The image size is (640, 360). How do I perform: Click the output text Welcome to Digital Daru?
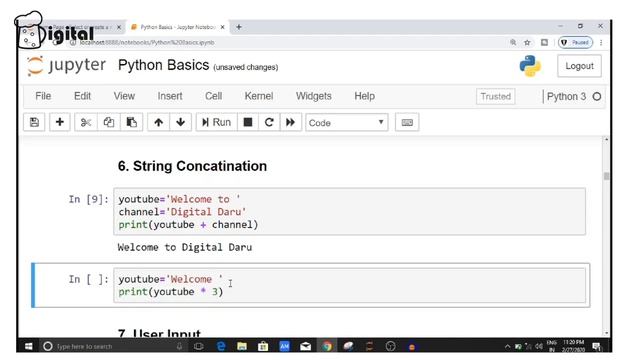pos(184,247)
